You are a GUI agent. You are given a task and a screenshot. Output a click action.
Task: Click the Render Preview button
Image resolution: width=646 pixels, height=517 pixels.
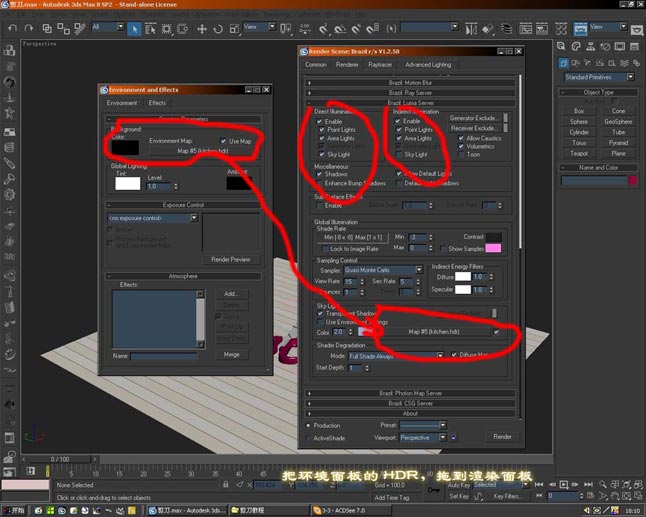(231, 260)
